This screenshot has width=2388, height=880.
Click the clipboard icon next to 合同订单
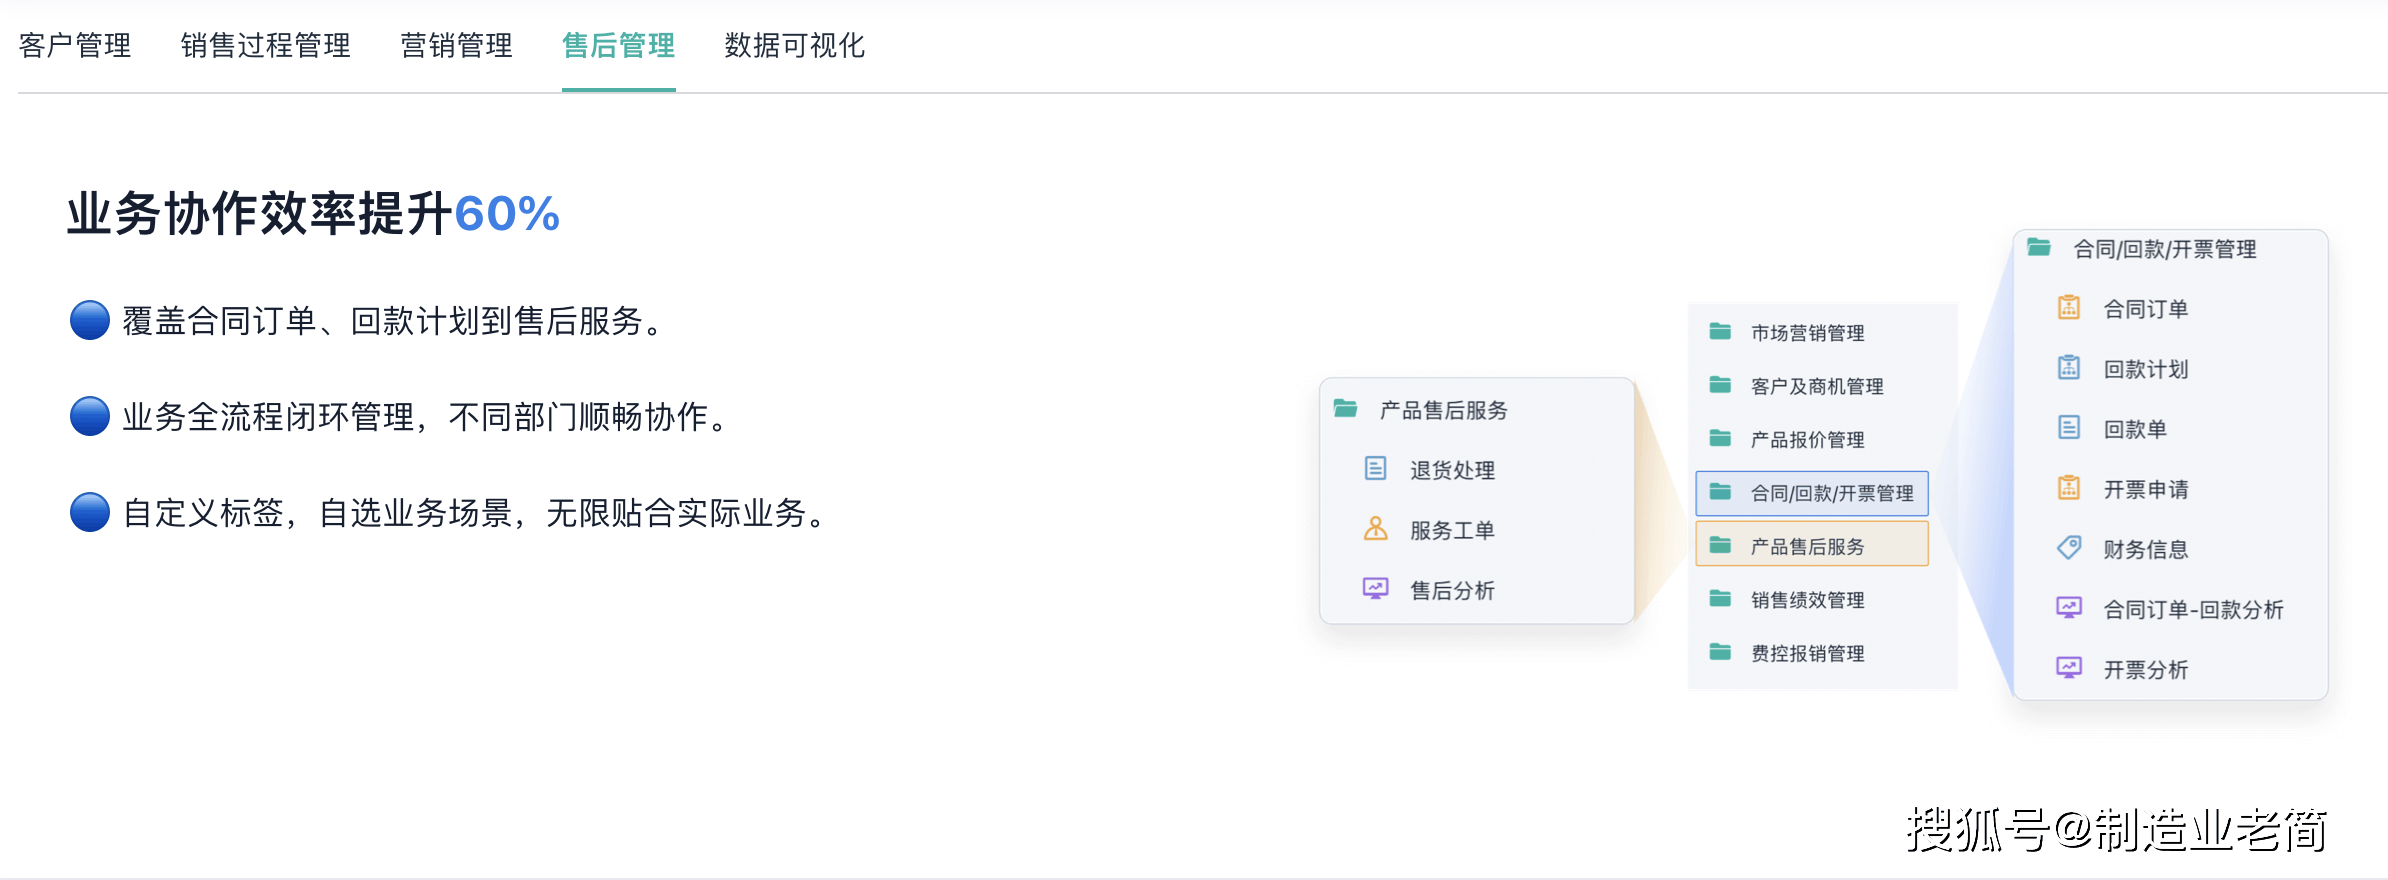2069,307
